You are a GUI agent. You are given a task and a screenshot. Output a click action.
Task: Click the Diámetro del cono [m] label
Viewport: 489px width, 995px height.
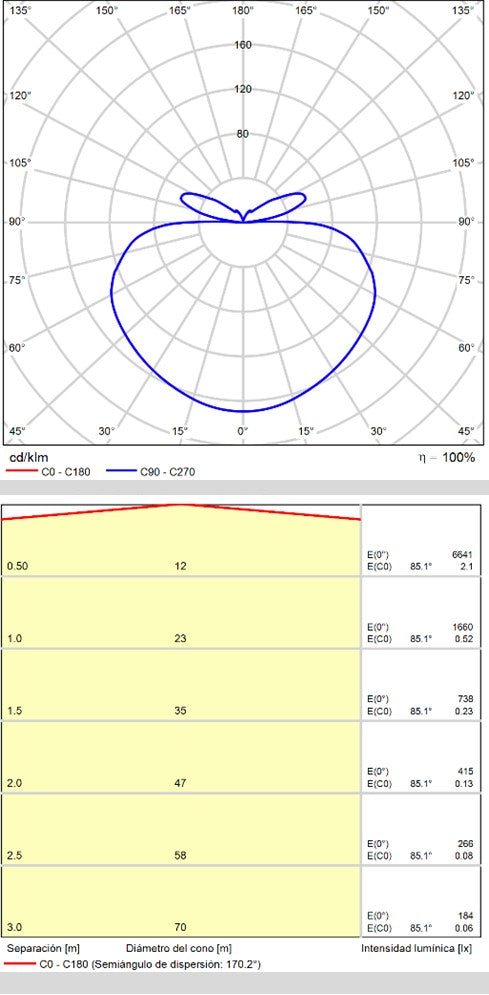[x=179, y=949]
